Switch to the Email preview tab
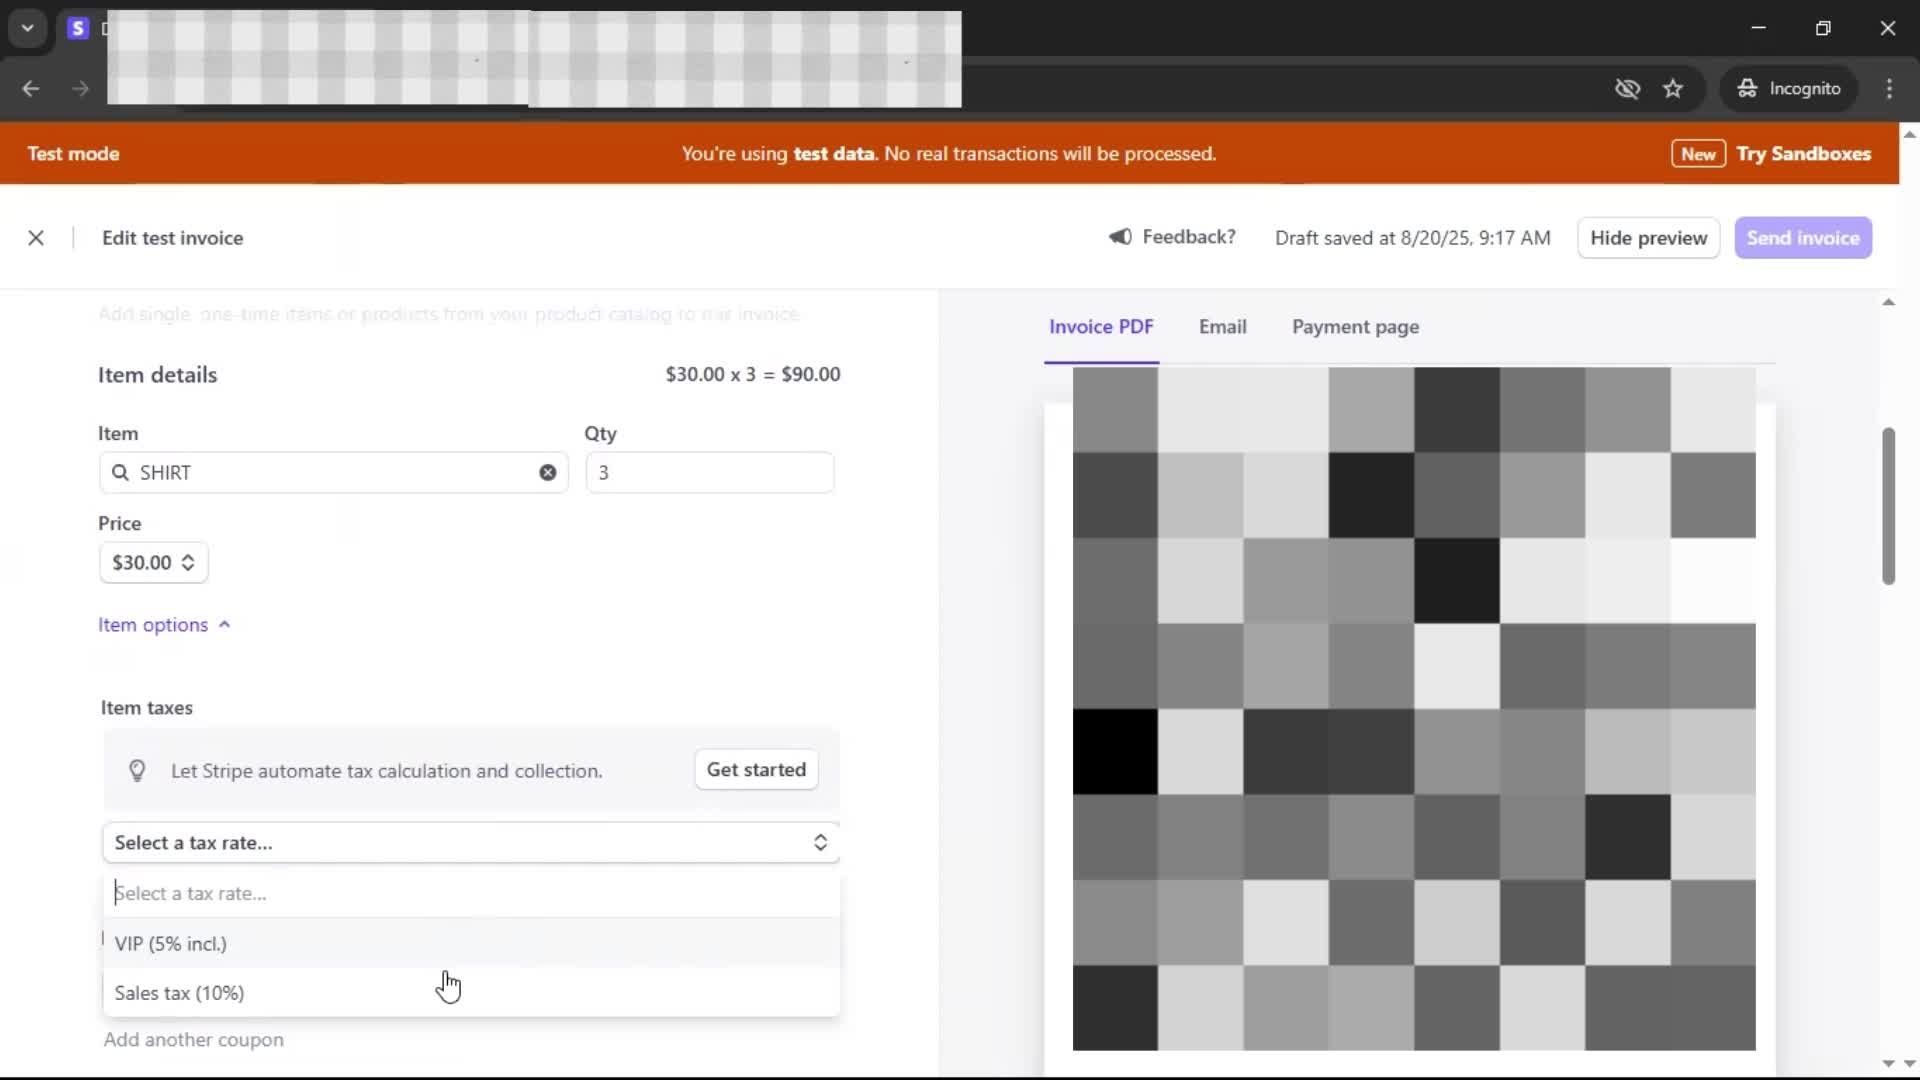 1222,327
